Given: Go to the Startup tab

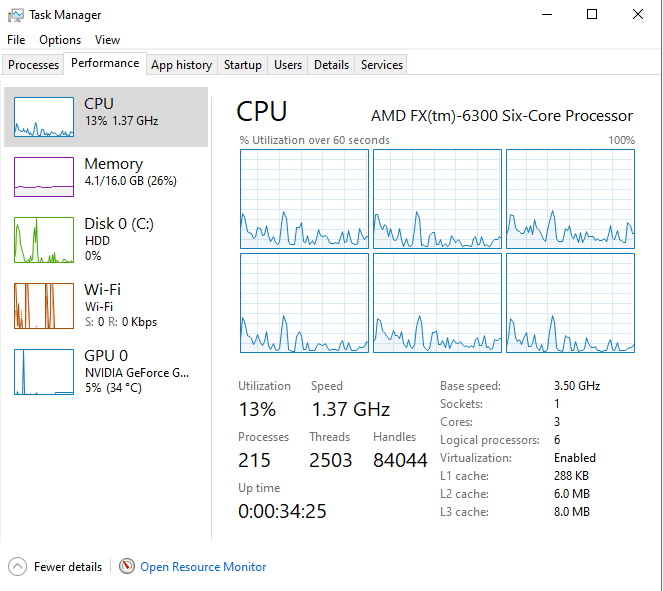Looking at the screenshot, I should click(x=243, y=65).
